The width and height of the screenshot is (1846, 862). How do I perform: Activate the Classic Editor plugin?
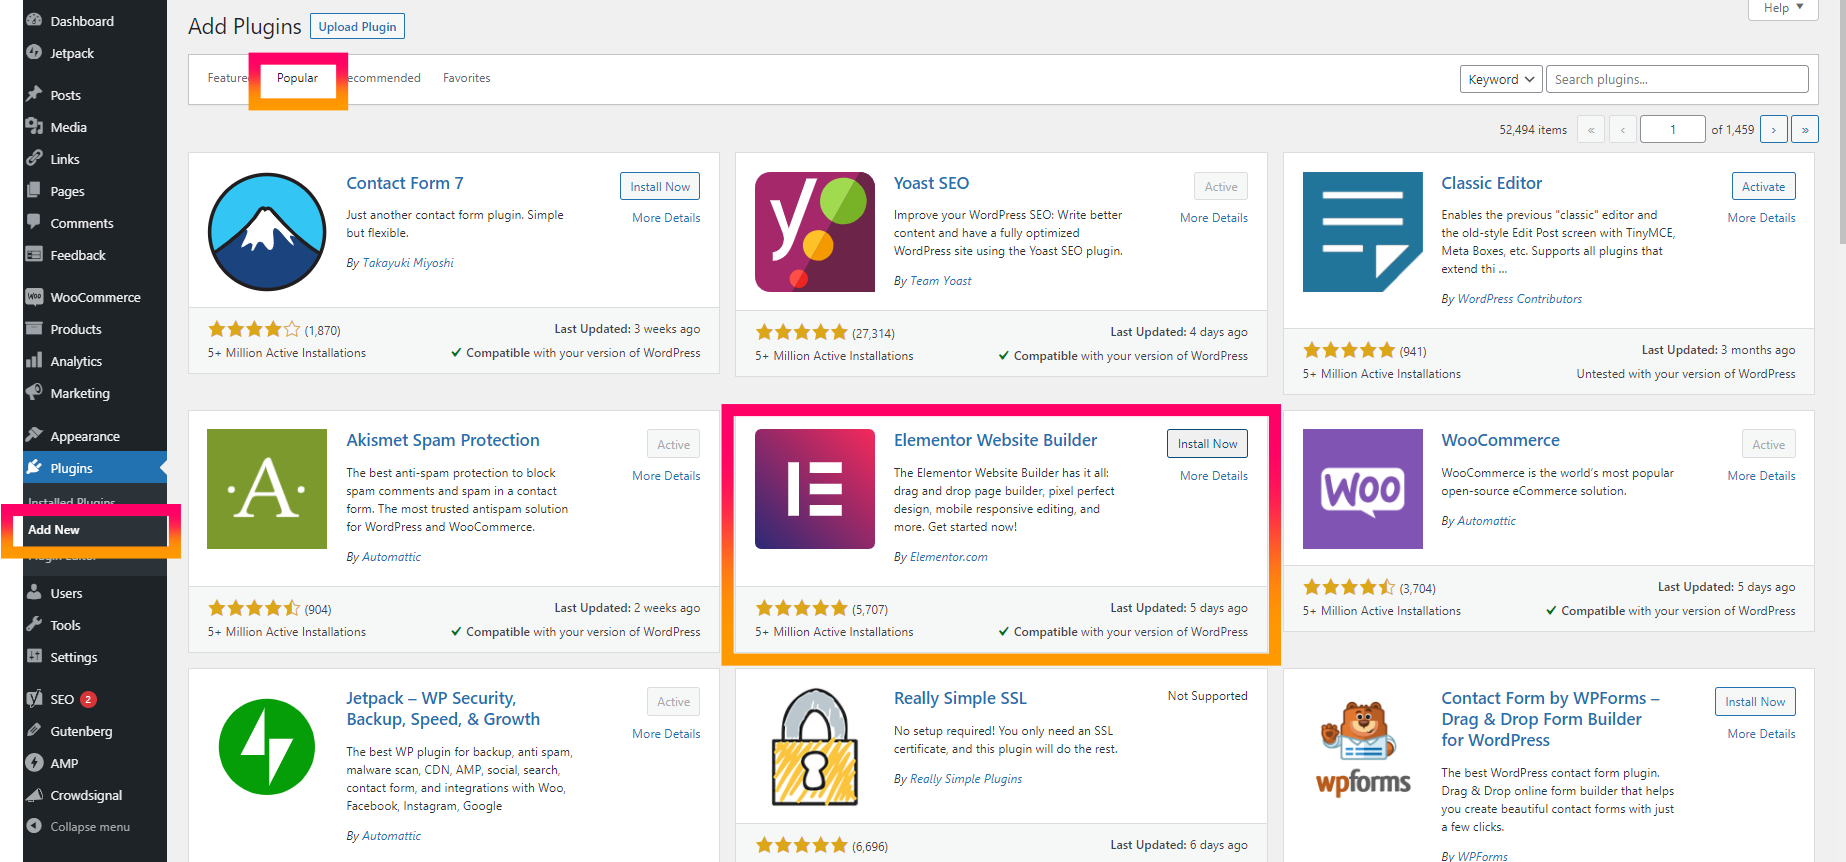click(1763, 186)
